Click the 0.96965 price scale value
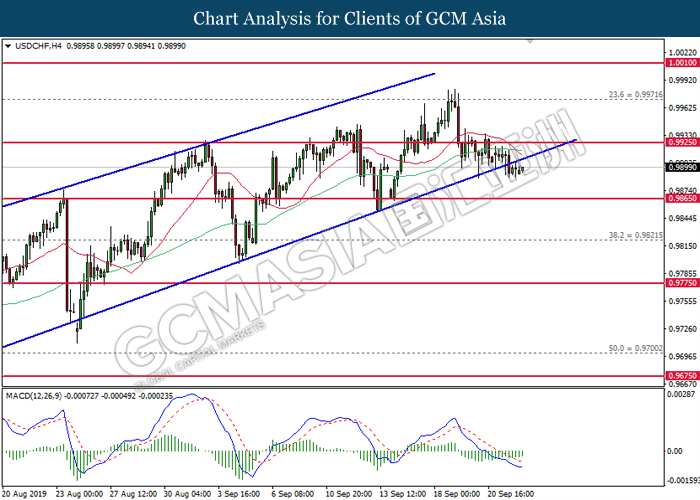700x500 pixels. (x=683, y=357)
